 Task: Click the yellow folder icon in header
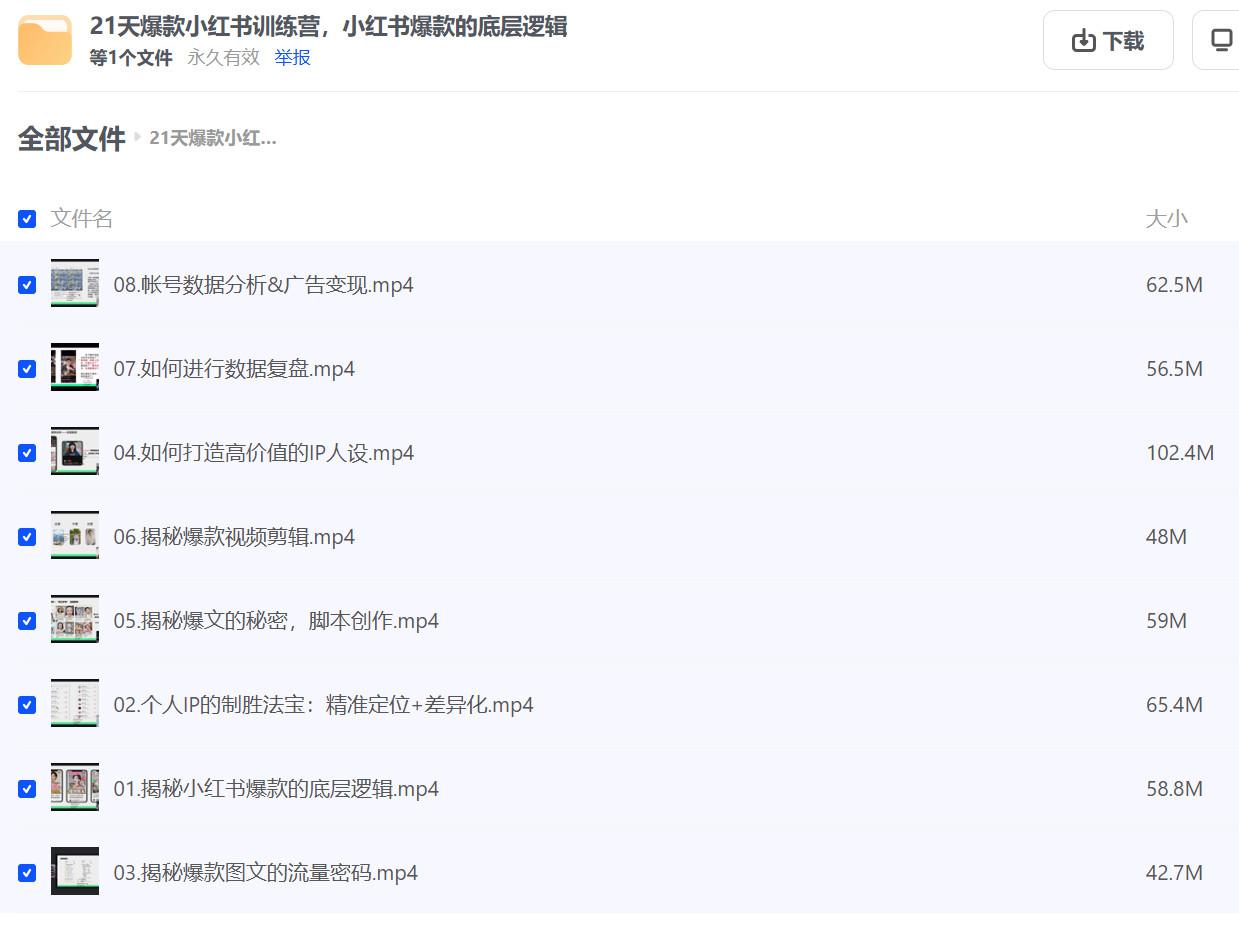coord(45,41)
